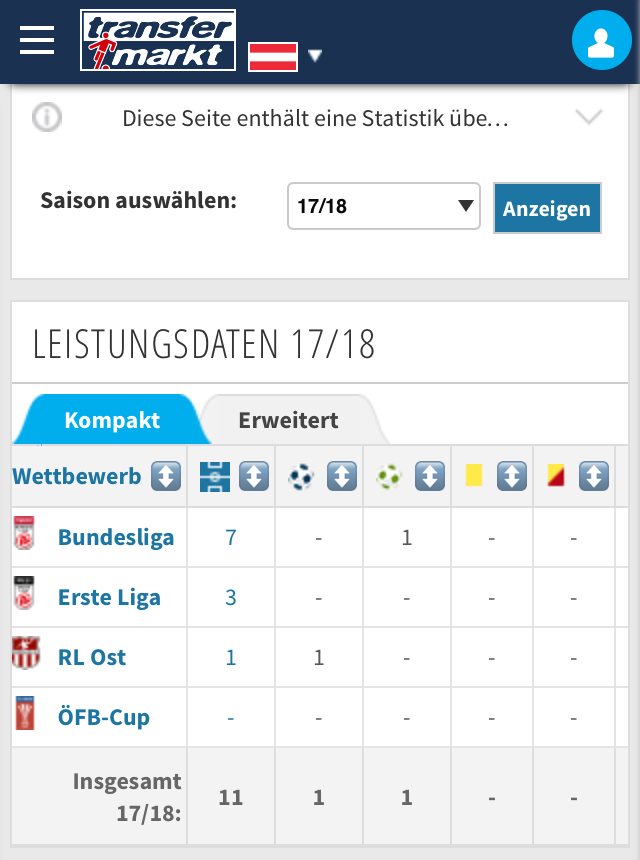Click the Transfermarkt logo
This screenshot has width=640, height=860.
click(x=158, y=40)
